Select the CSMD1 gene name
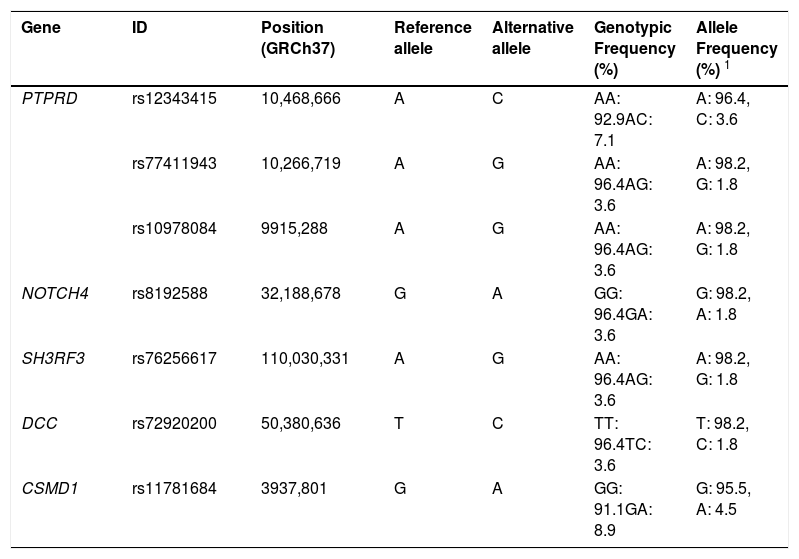 [50, 488]
